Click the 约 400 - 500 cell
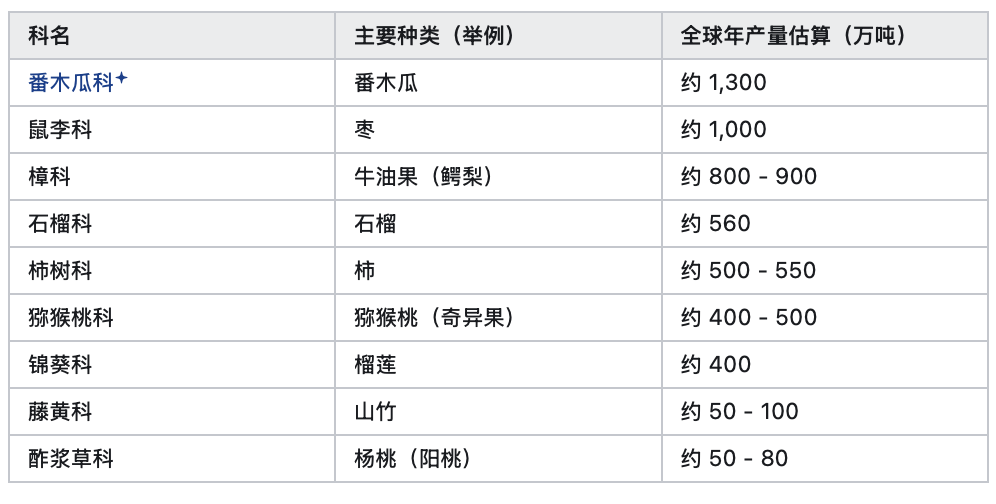This screenshot has width=996, height=504. pos(825,318)
